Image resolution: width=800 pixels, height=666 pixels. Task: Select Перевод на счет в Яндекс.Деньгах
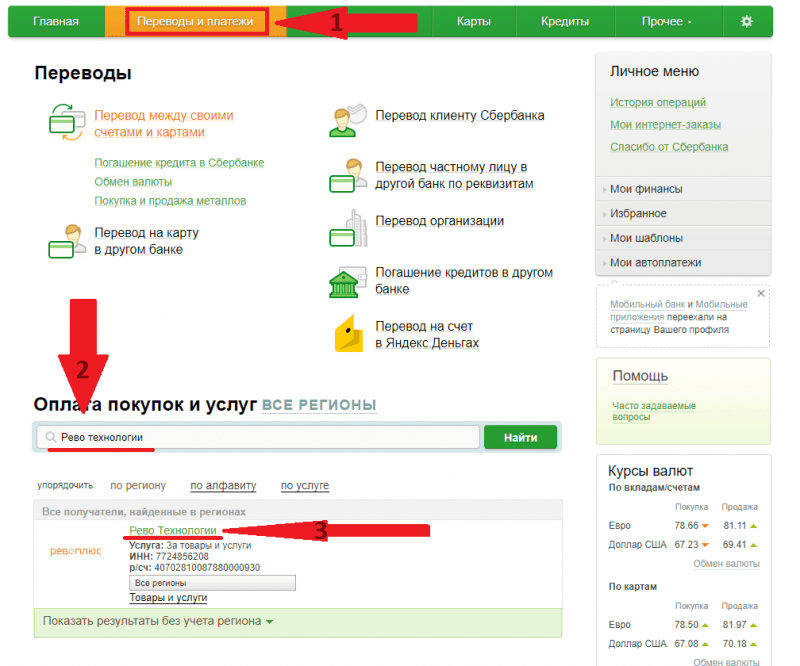pos(427,334)
